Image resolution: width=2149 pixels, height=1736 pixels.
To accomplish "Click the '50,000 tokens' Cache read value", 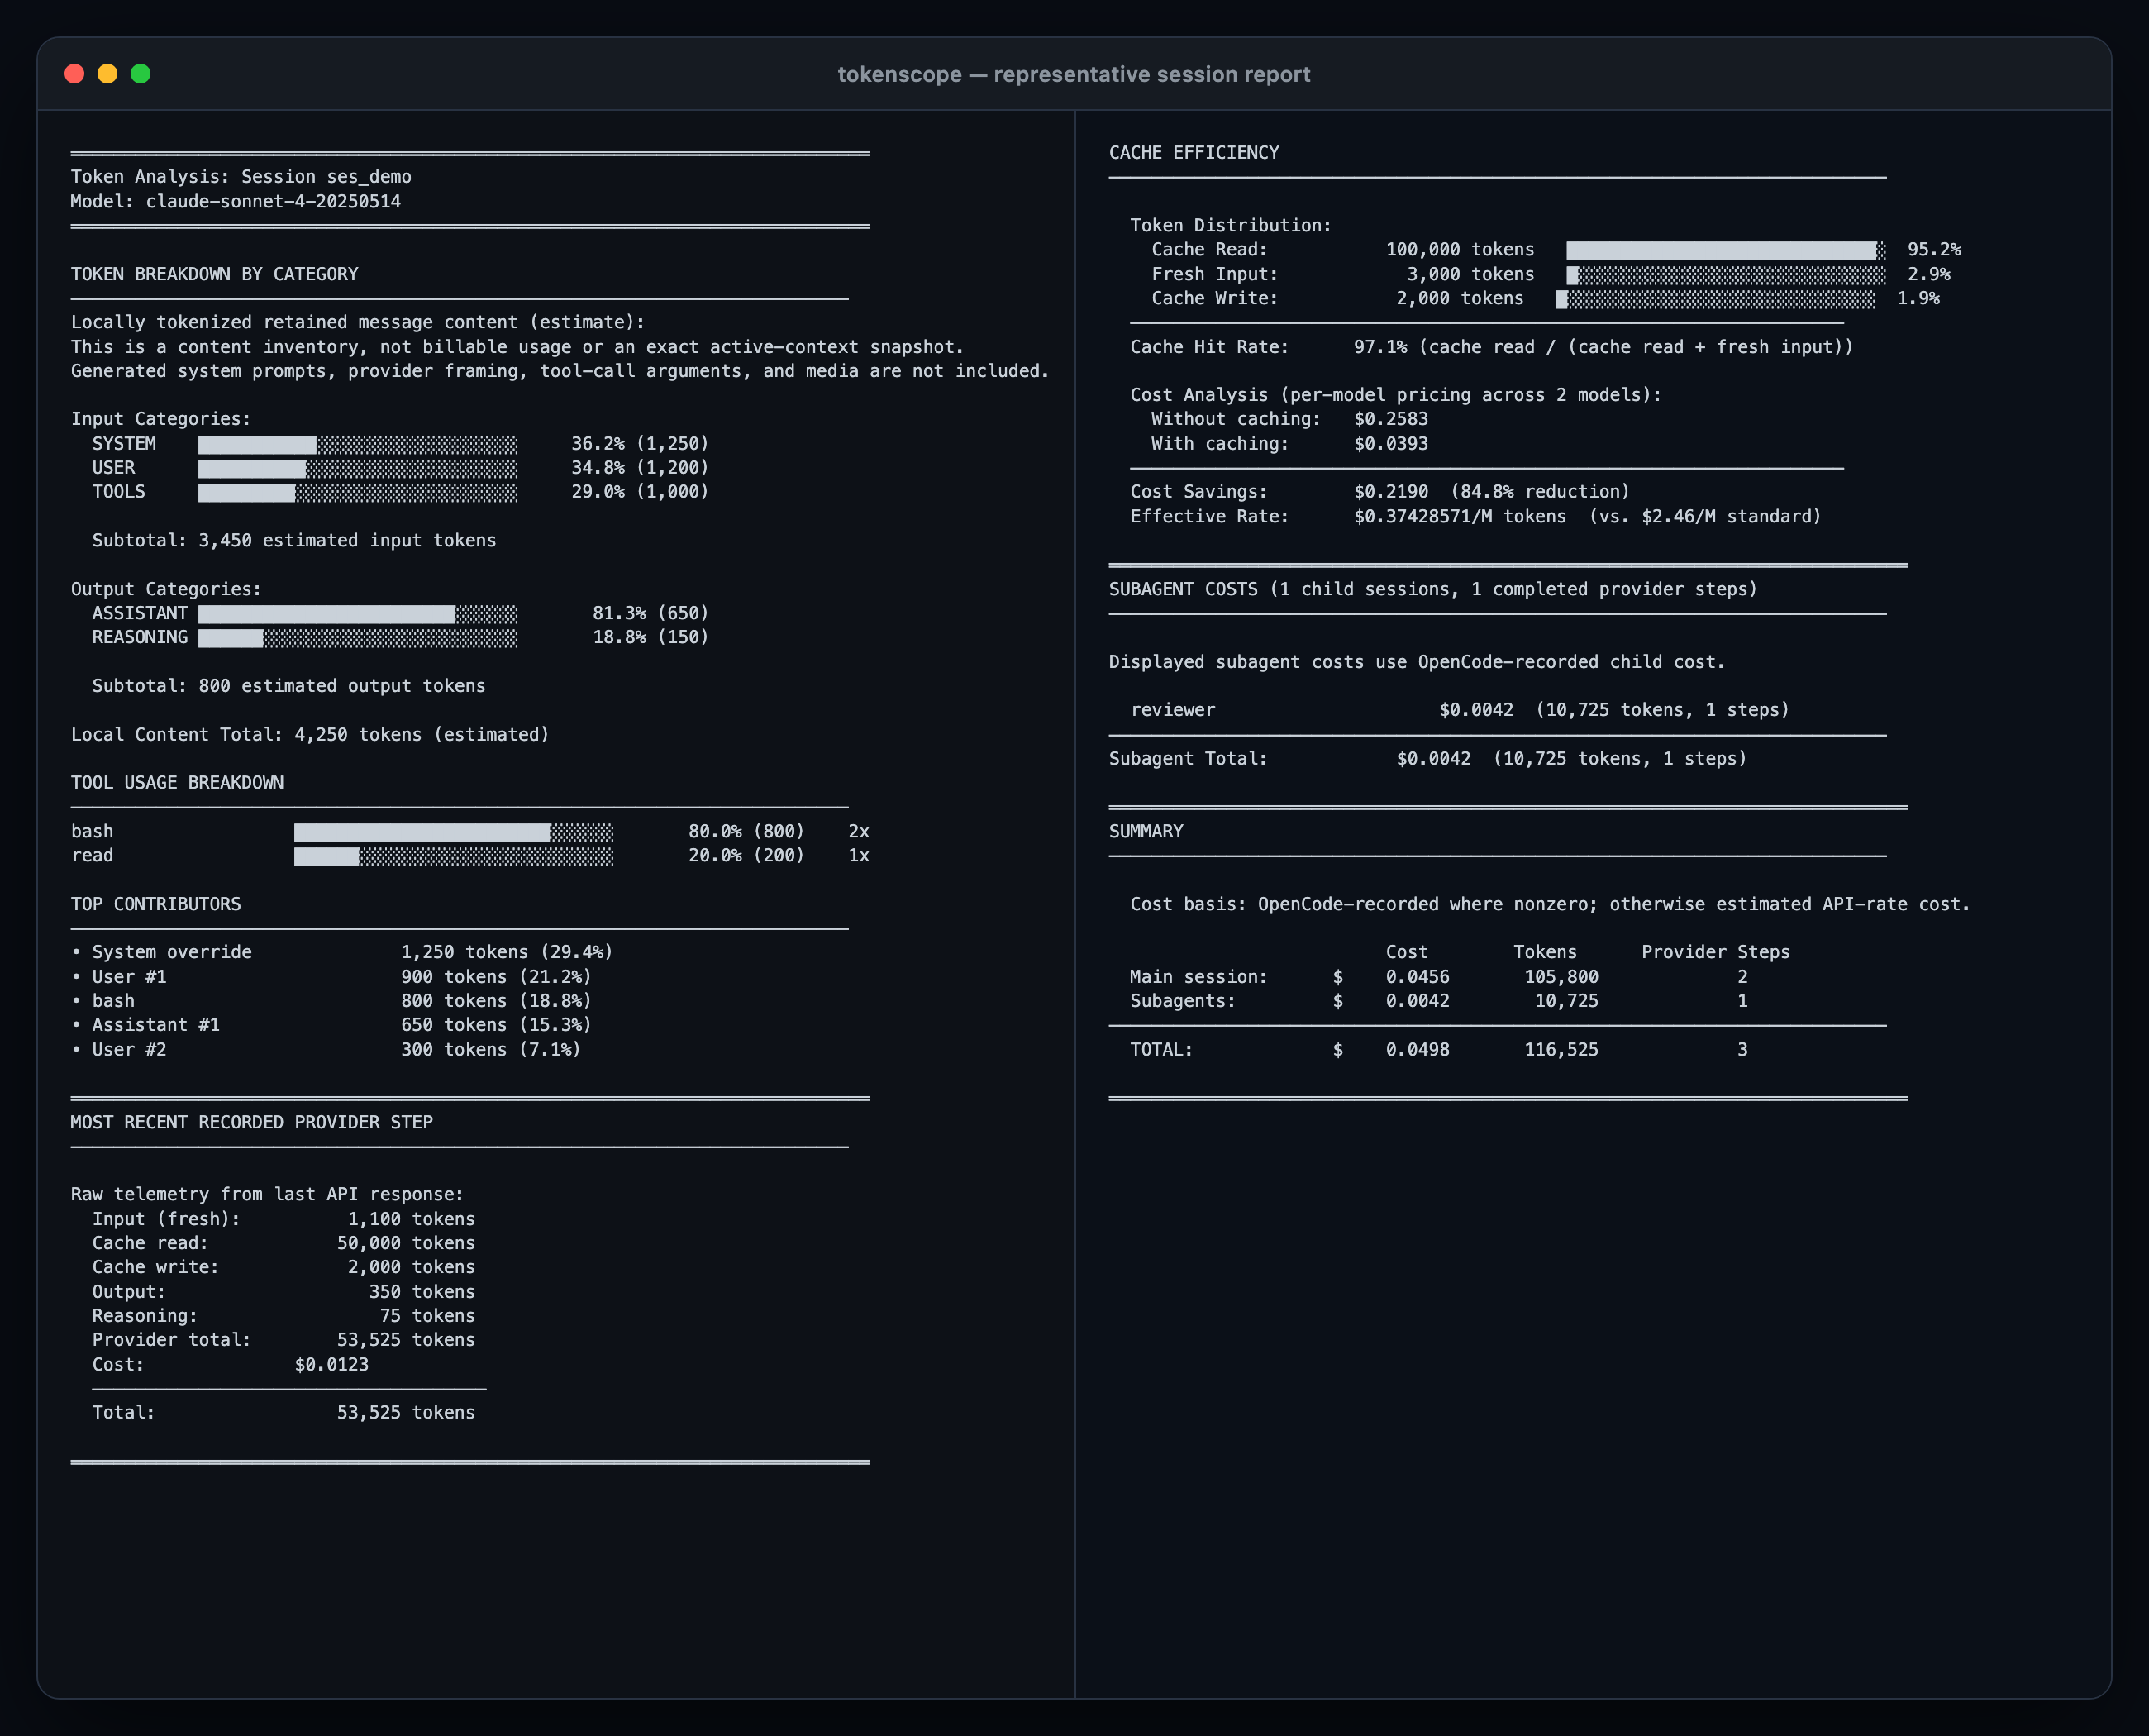I will click(406, 1243).
